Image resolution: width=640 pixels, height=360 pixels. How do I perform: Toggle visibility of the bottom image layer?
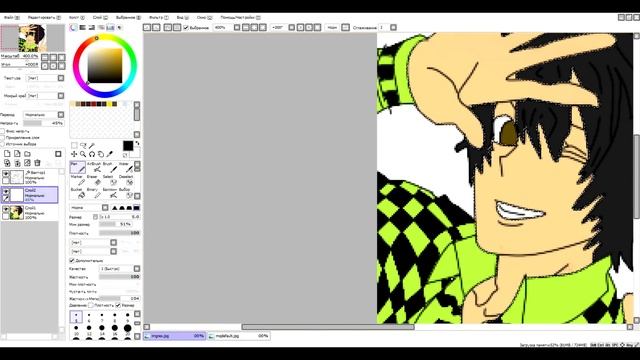[x=6, y=209]
